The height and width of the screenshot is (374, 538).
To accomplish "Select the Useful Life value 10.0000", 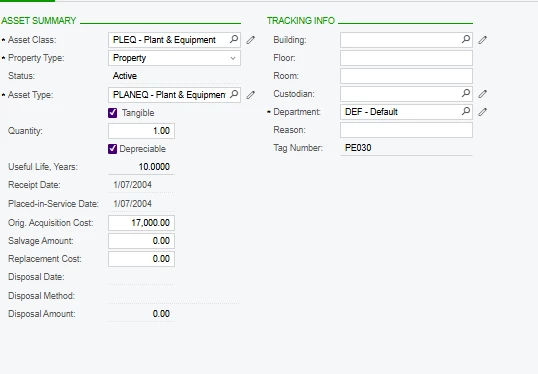I will (154, 167).
